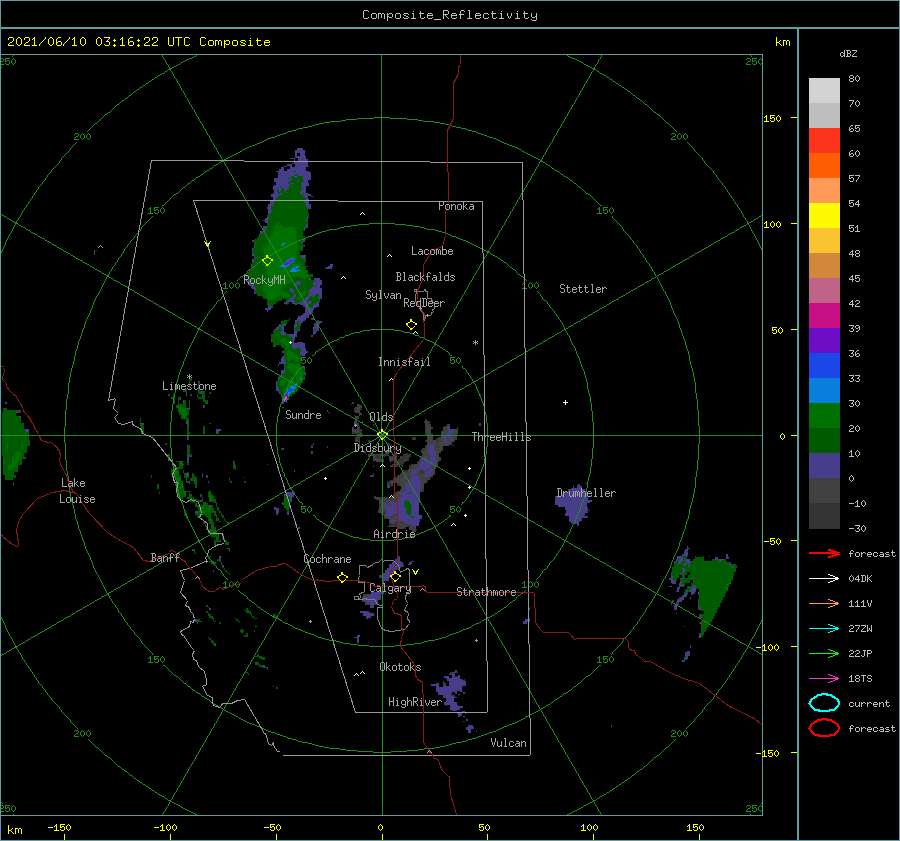Click the white 04DK arrow icon
The image size is (900, 841).
click(x=824, y=578)
